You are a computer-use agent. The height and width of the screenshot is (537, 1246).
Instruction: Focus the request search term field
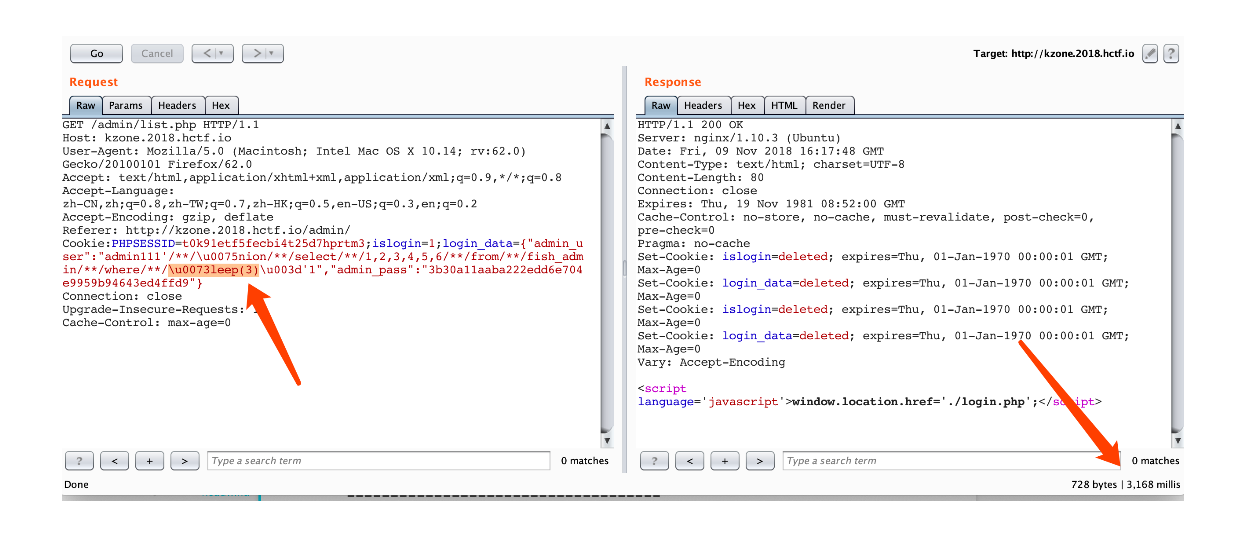(x=379, y=461)
